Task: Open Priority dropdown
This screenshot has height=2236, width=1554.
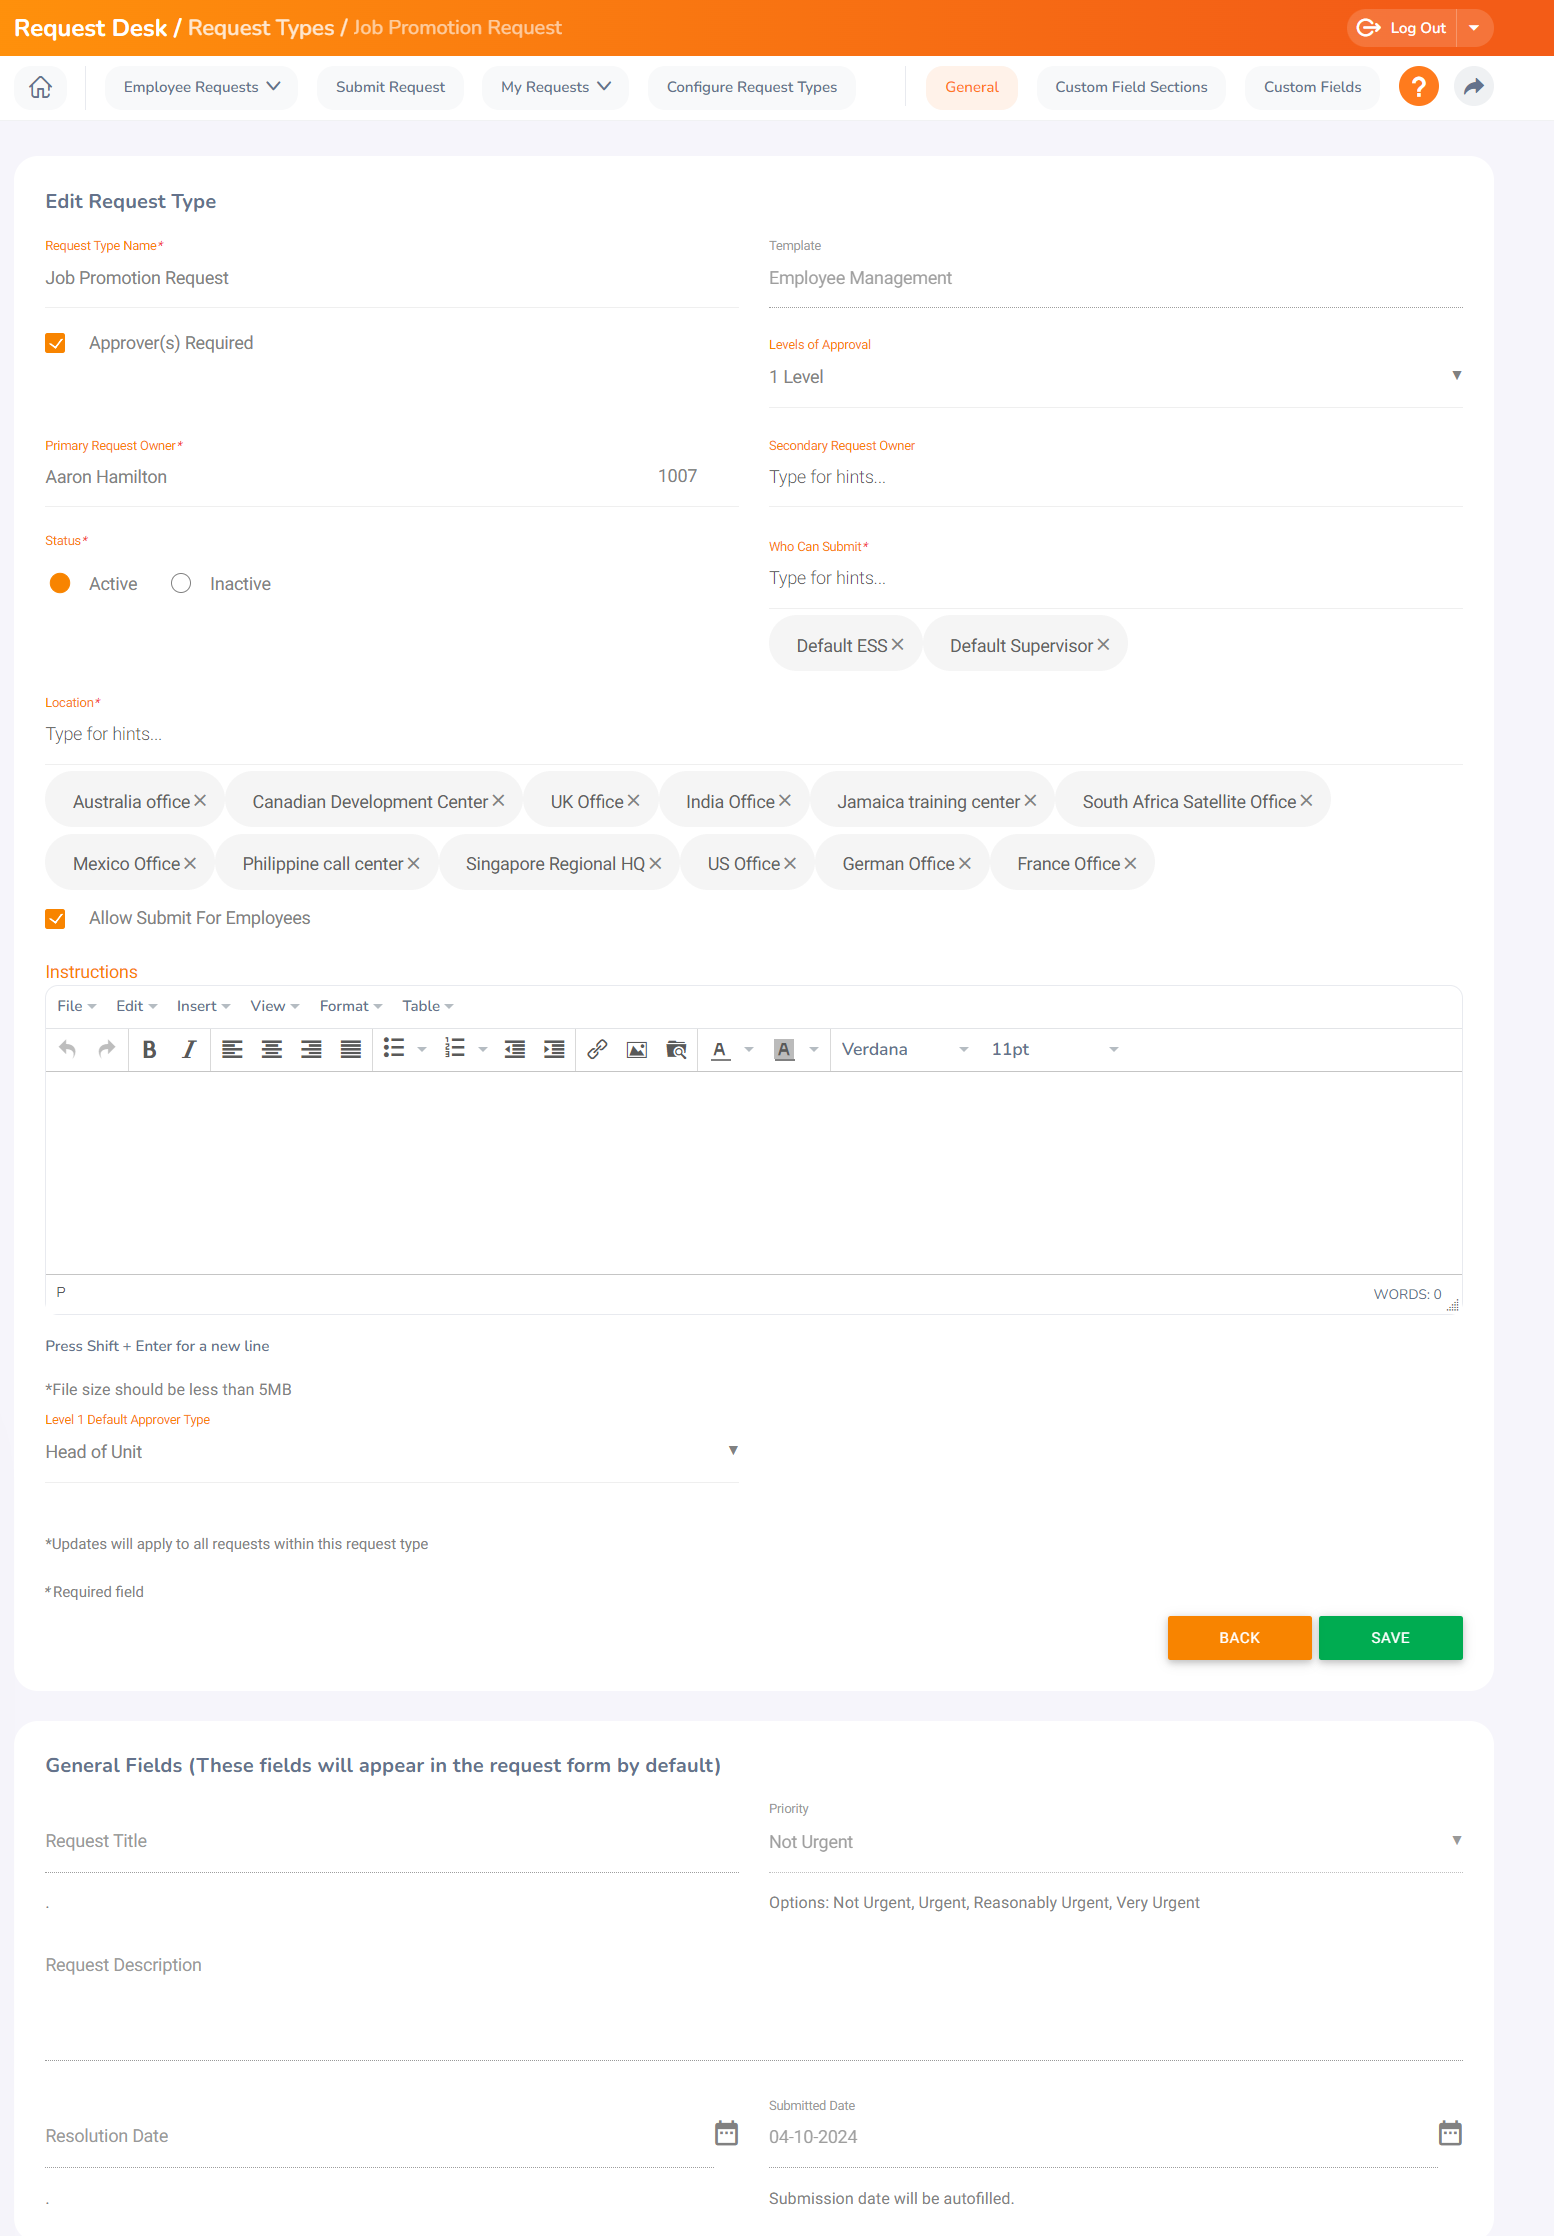Action: pyautogui.click(x=1115, y=1842)
